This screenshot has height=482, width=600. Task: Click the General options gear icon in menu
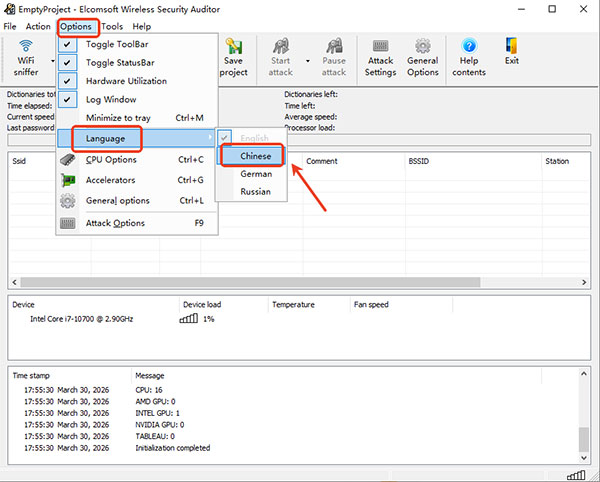(68, 200)
